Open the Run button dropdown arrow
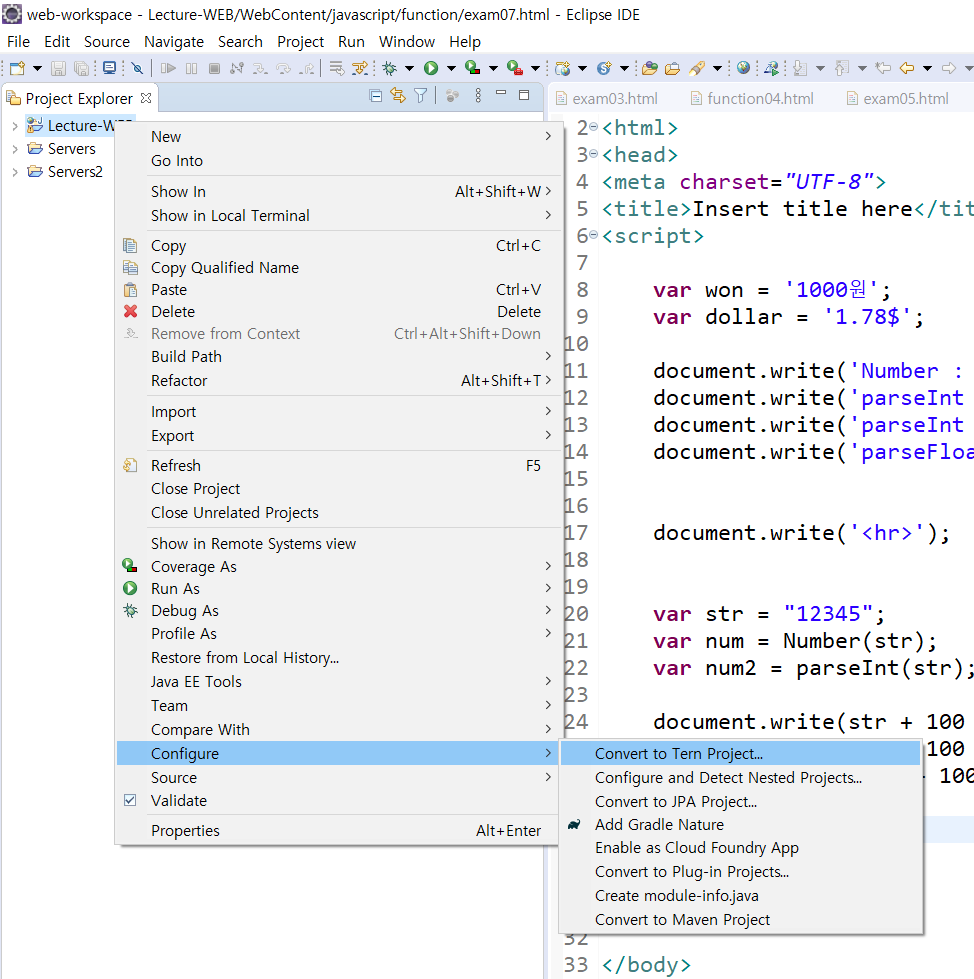Screen dimensions: 974x979 451,67
